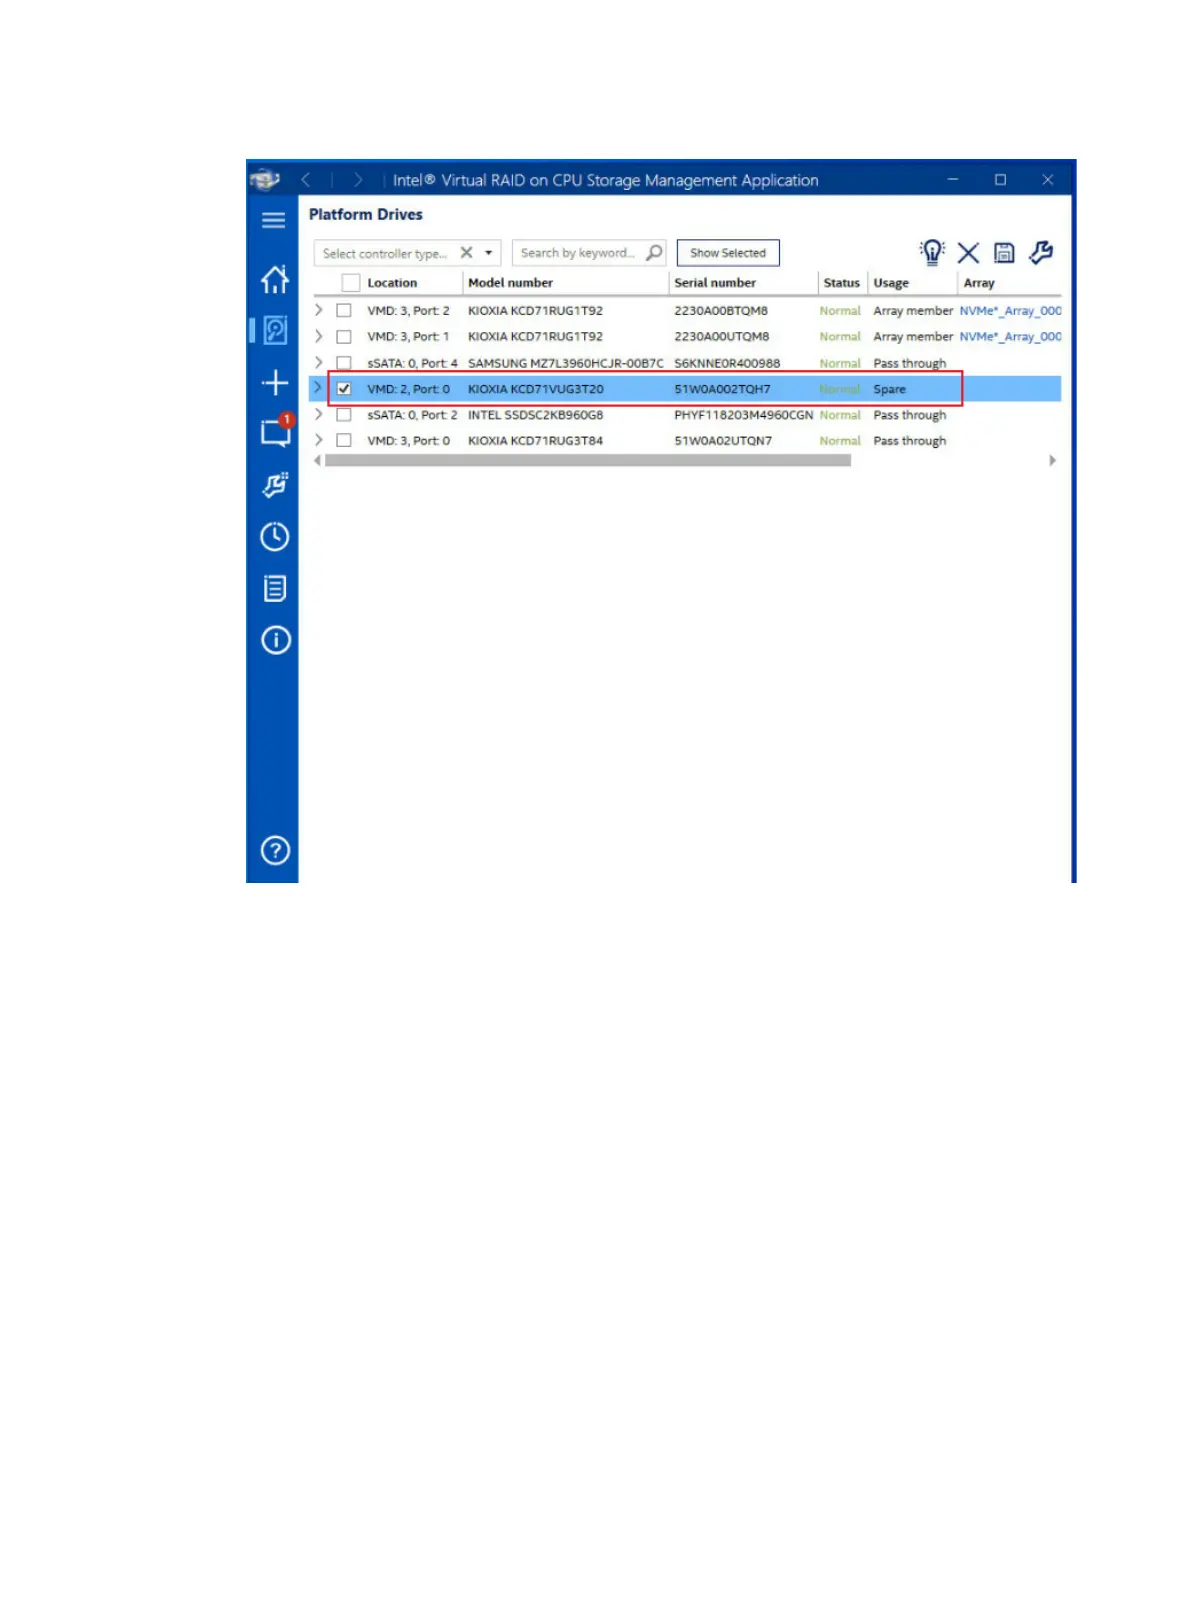Check the VMD: 3, Port: 2 drive checkbox
This screenshot has height=1616, width=1190.
(x=344, y=311)
